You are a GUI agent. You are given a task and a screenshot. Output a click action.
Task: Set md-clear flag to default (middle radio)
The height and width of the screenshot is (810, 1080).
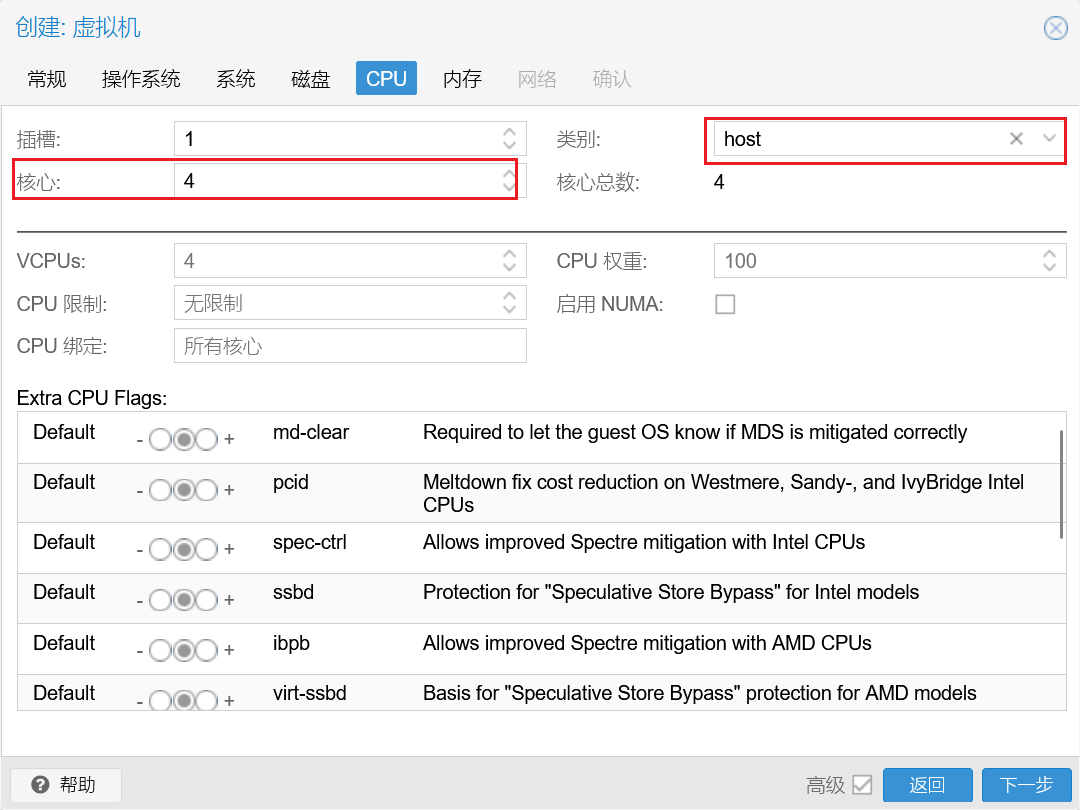click(x=183, y=439)
